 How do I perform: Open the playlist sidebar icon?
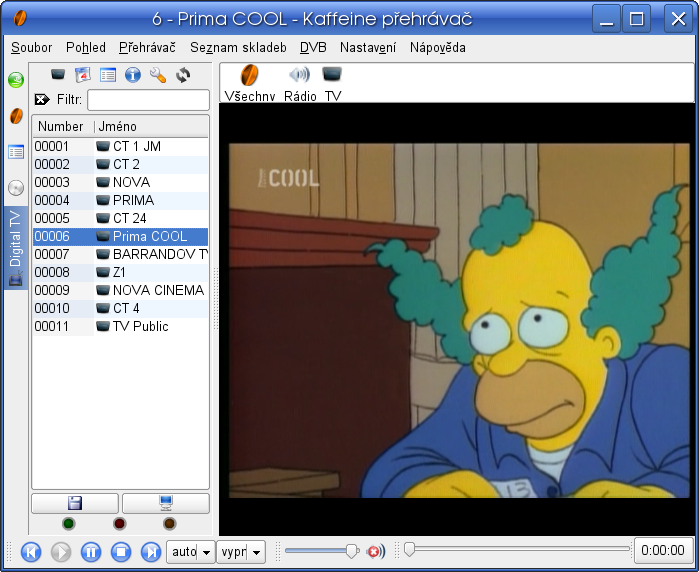pyautogui.click(x=16, y=152)
